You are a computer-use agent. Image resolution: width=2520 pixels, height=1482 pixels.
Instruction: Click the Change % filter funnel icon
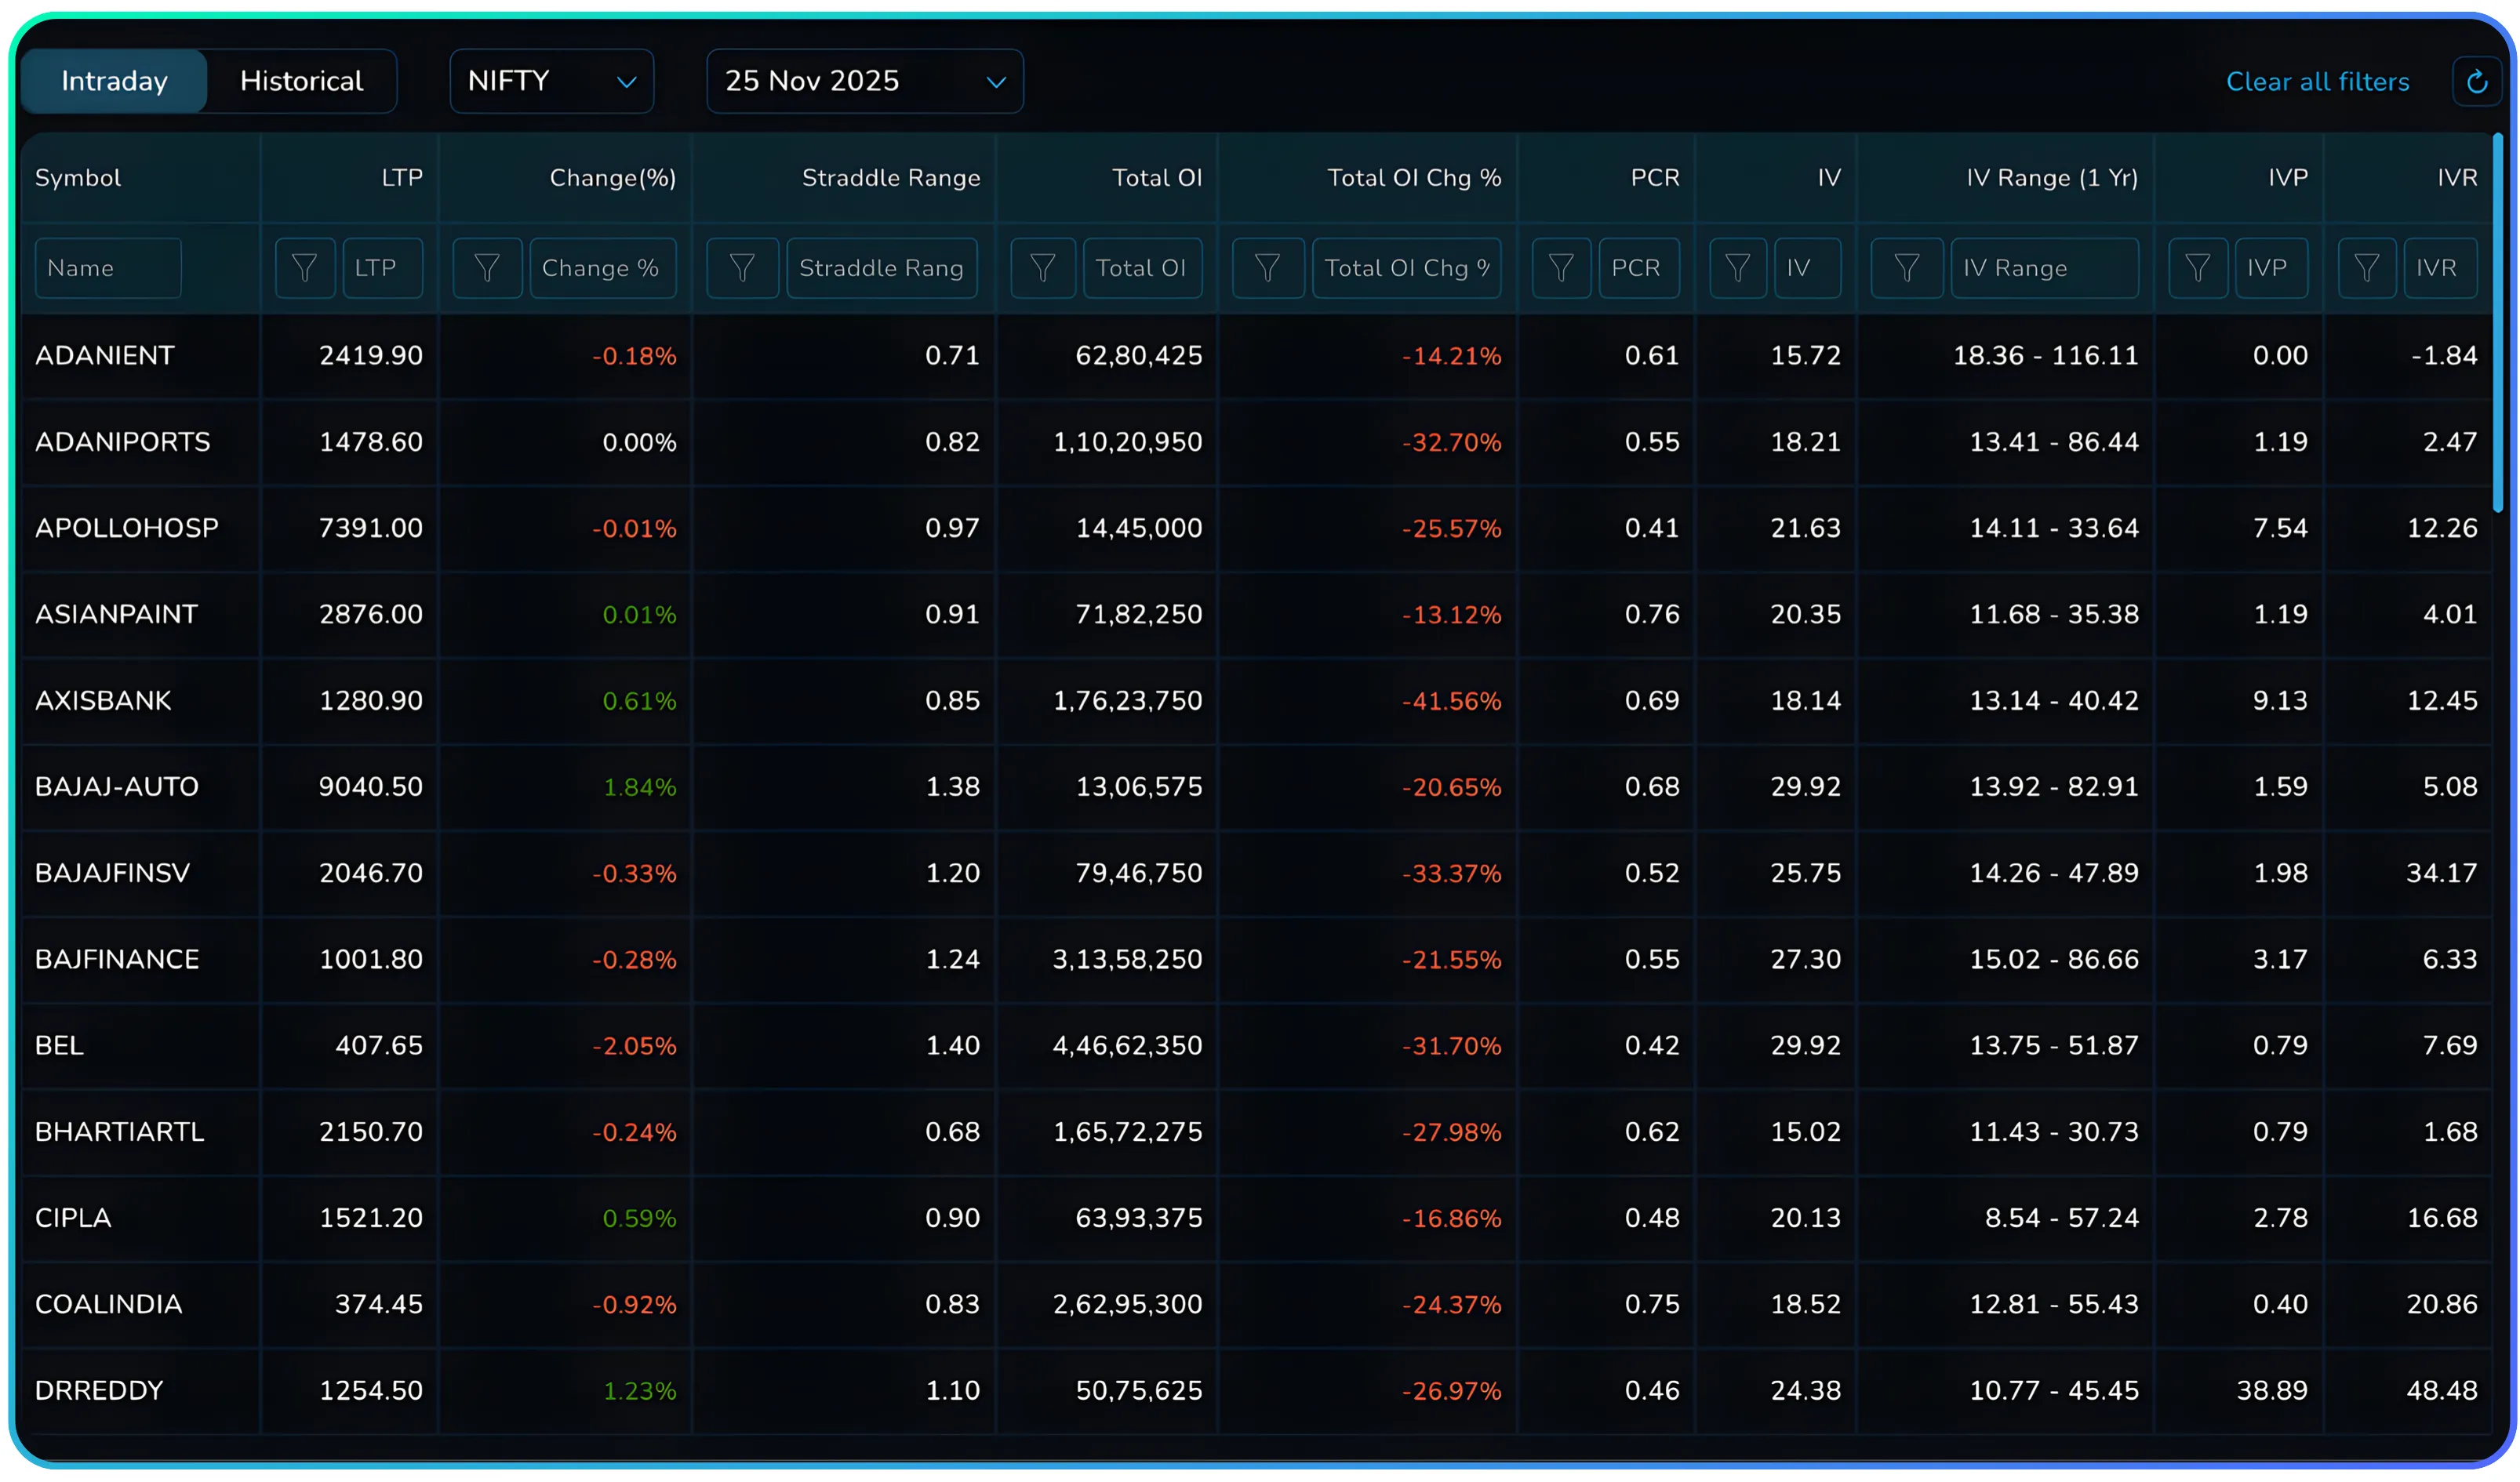click(487, 268)
